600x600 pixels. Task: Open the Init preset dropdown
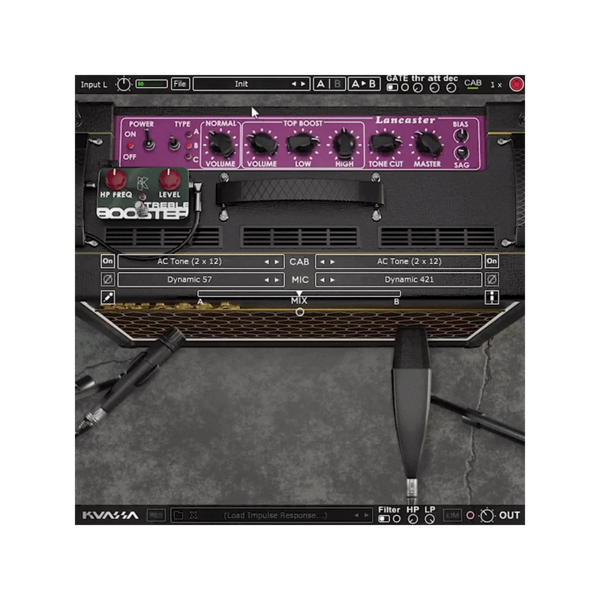click(251, 84)
